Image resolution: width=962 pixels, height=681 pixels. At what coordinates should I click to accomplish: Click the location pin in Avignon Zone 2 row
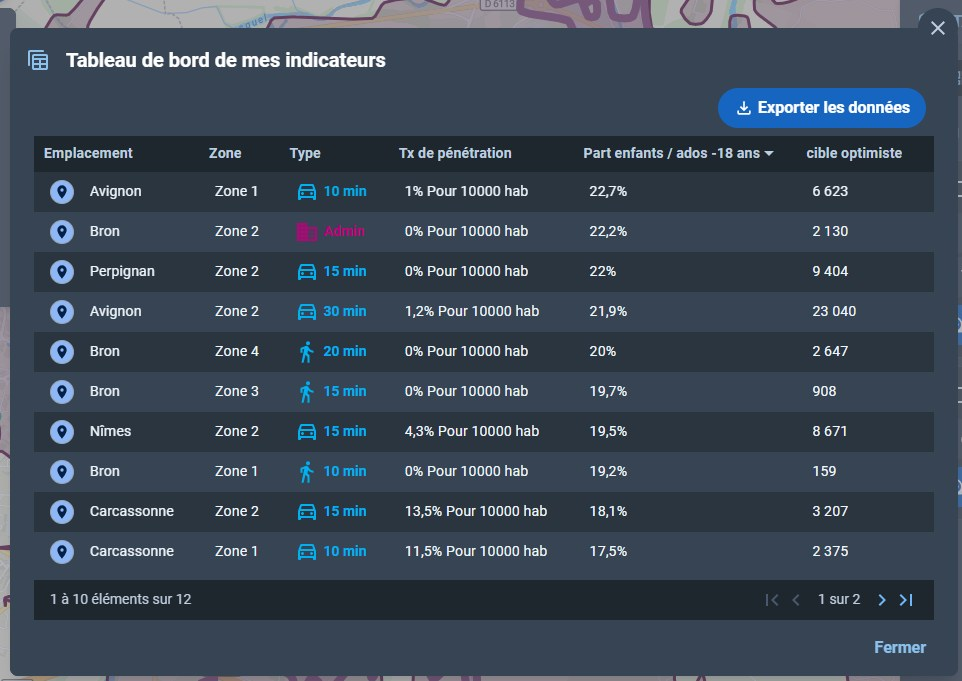(x=61, y=312)
